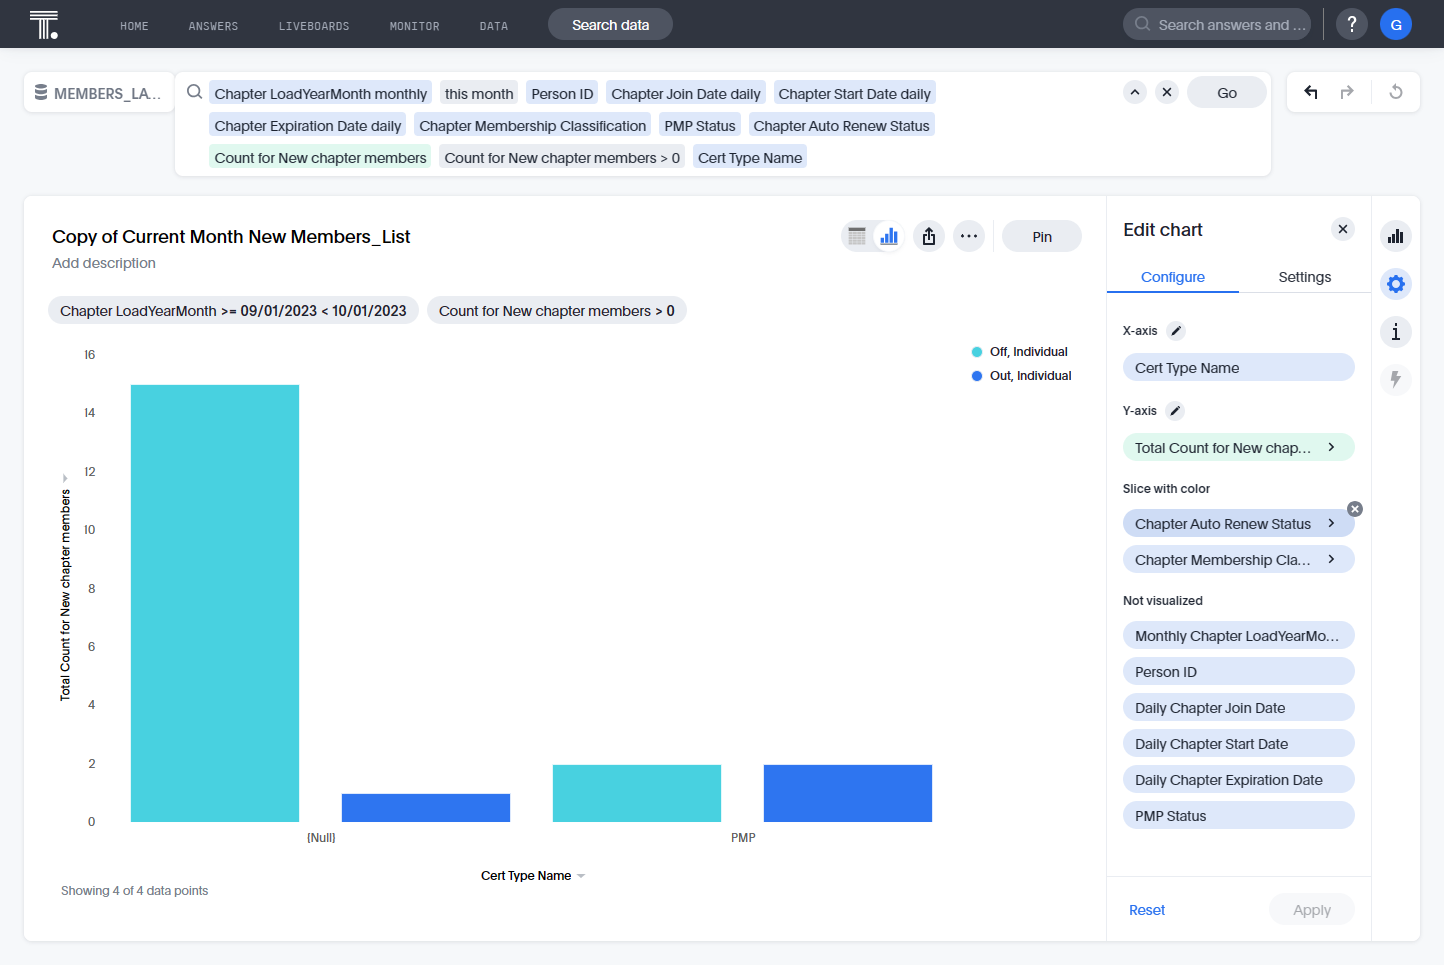1444x965 pixels.
Task: Remove Chapter Auto Renew Status color slice
Action: (x=1355, y=509)
